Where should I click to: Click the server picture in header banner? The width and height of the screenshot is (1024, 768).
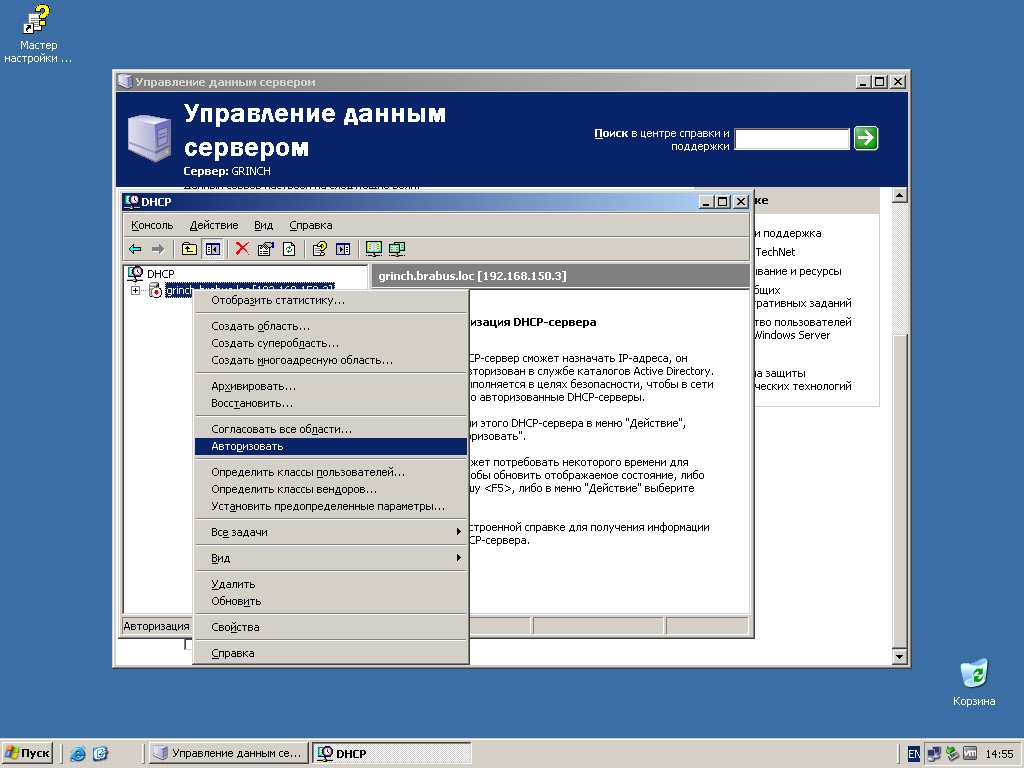coord(150,138)
